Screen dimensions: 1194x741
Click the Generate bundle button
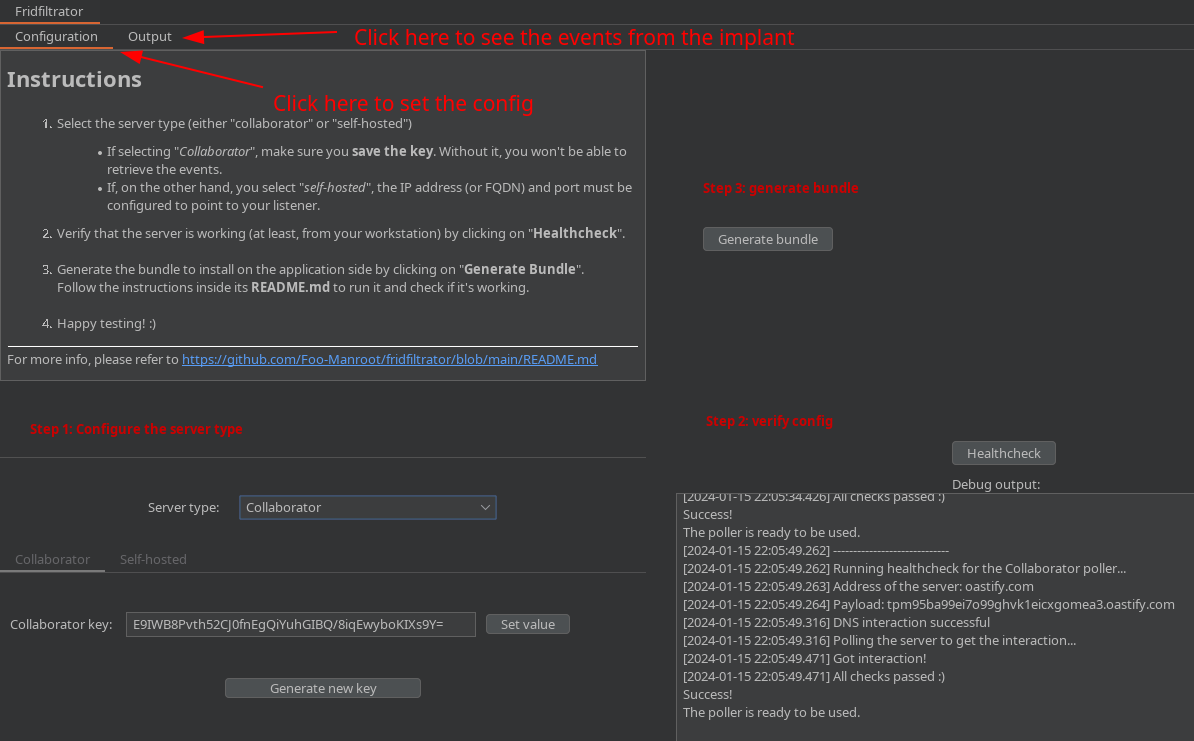(x=768, y=239)
